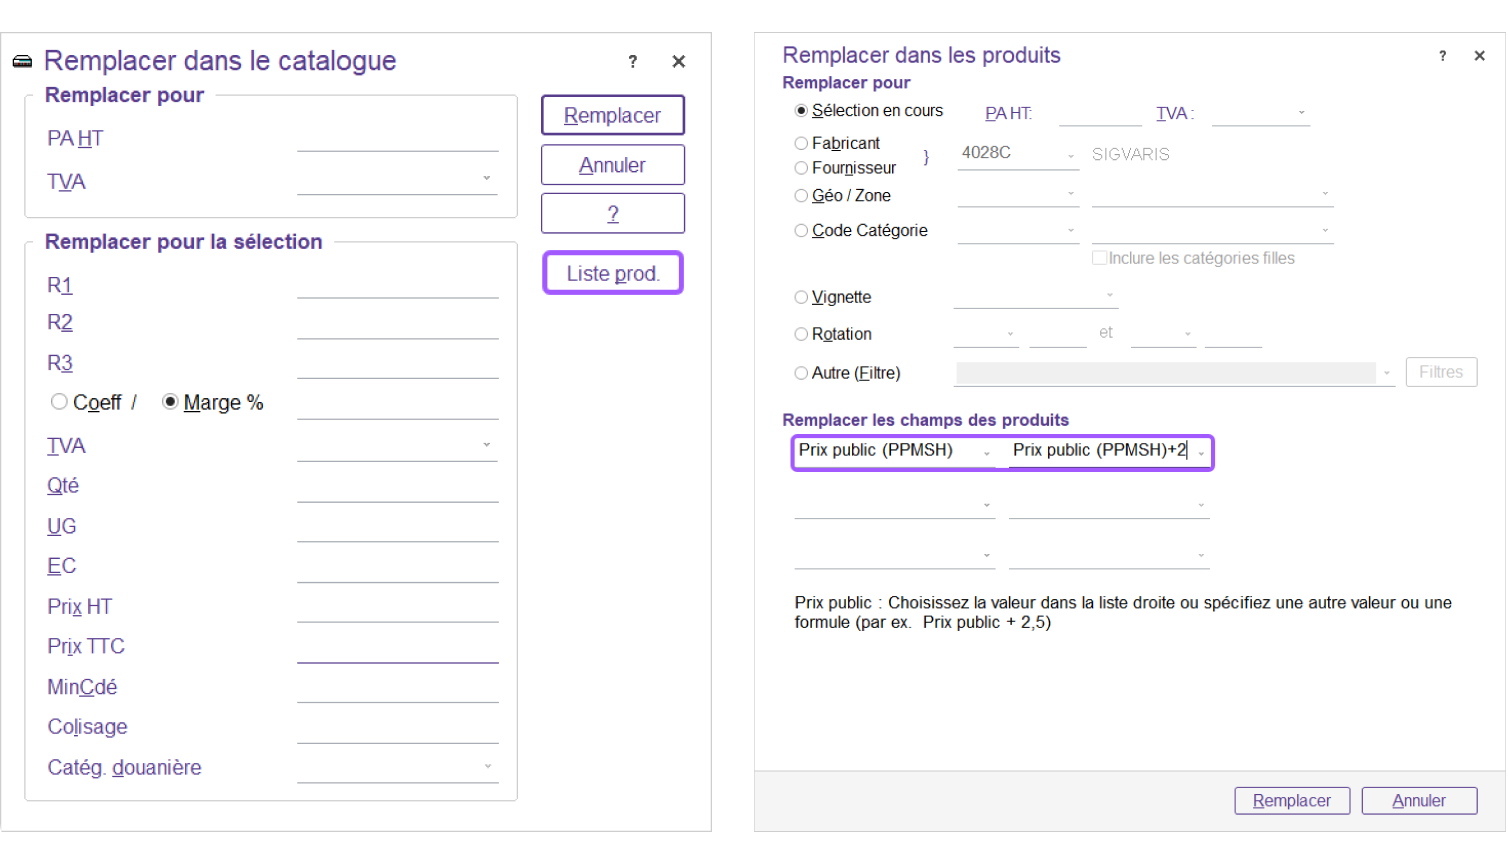Screen dimensions: 1508x854
Task: Choose the Fabricant radio button
Action: [x=801, y=144]
